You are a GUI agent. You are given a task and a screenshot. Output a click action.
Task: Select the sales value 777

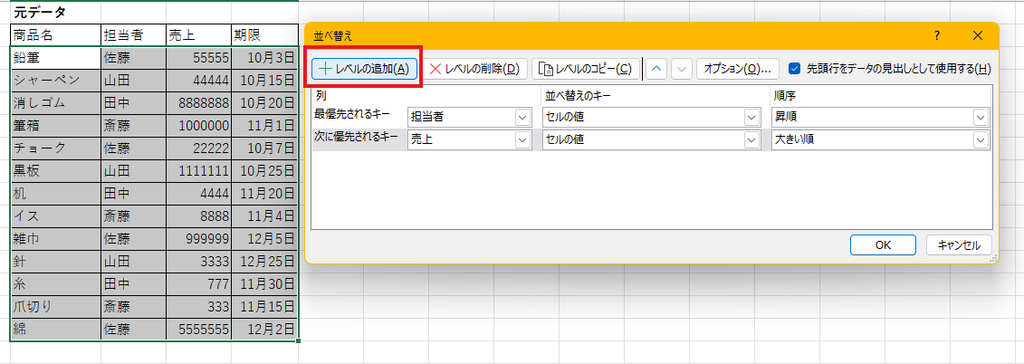(x=199, y=284)
